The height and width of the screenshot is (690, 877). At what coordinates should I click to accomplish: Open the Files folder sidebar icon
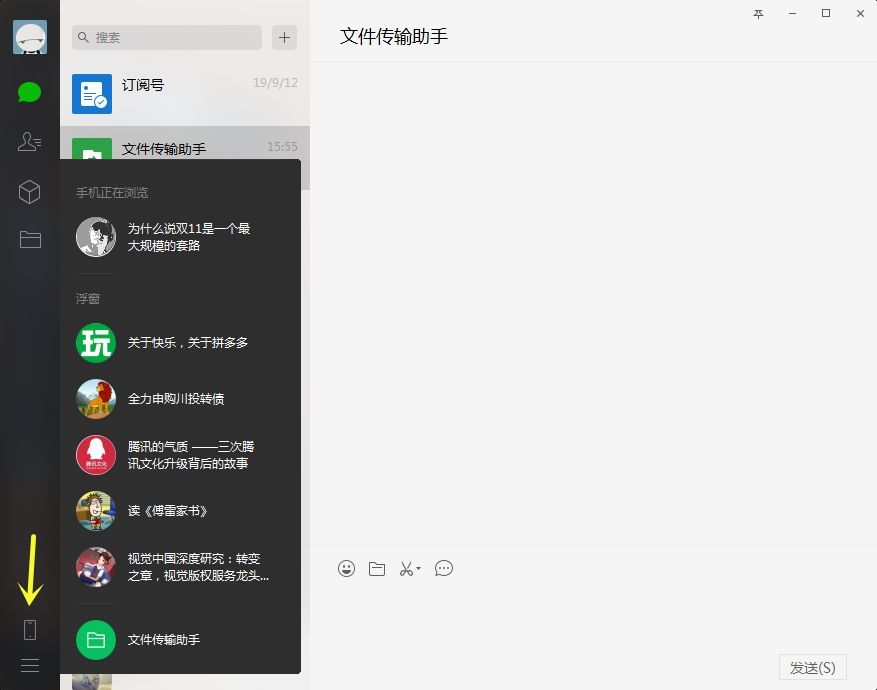tap(30, 239)
